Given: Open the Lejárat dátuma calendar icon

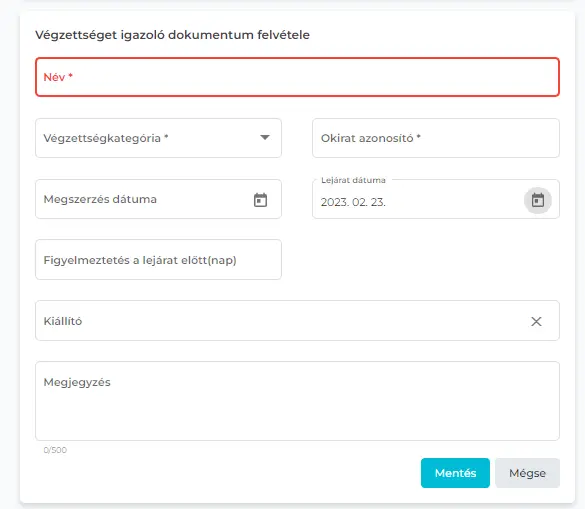Looking at the screenshot, I should point(538,200).
